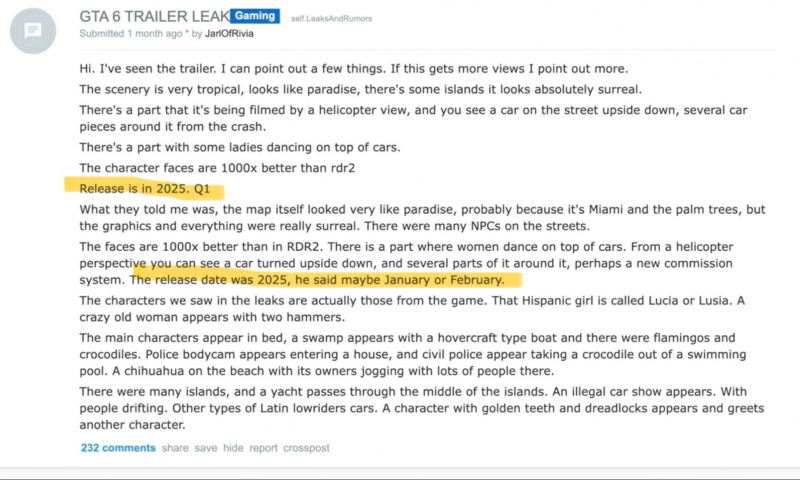Click the edited asterisk beside the timestamp
Screen dimensions: 800x480
coord(187,33)
